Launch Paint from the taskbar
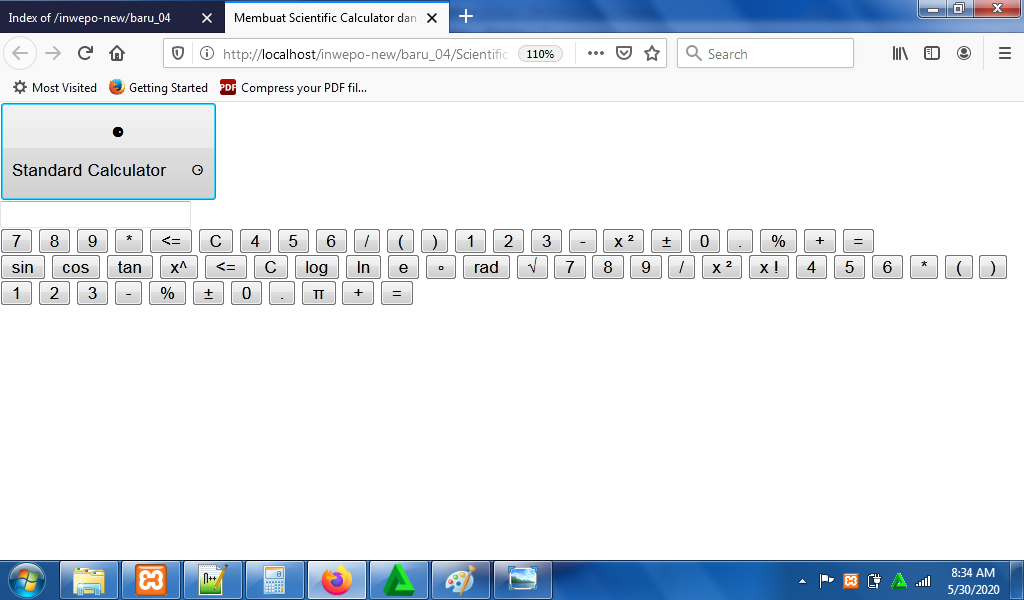Image resolution: width=1024 pixels, height=600 pixels. pos(460,580)
